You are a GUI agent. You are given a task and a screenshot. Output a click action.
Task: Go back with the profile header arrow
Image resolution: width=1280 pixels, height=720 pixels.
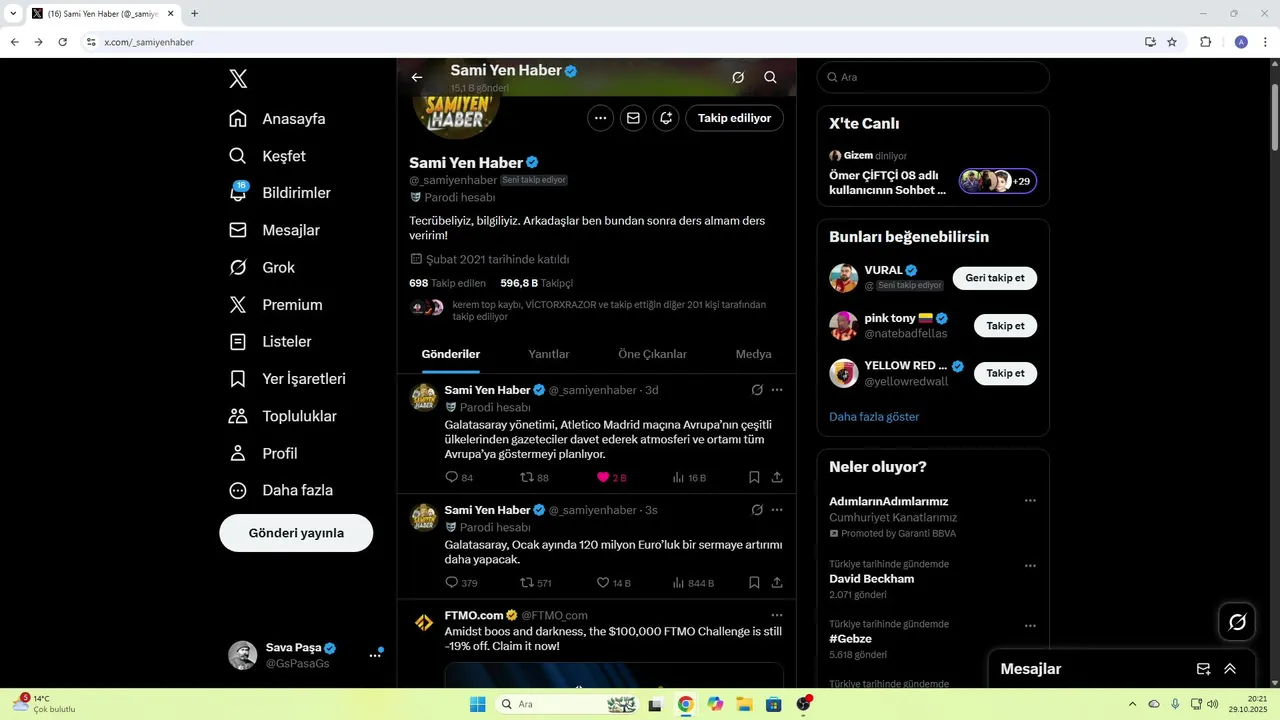[417, 77]
